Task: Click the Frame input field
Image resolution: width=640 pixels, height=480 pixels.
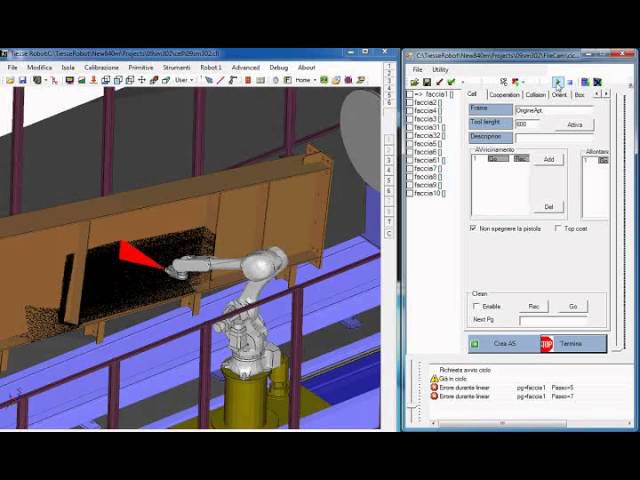Action: [554, 110]
